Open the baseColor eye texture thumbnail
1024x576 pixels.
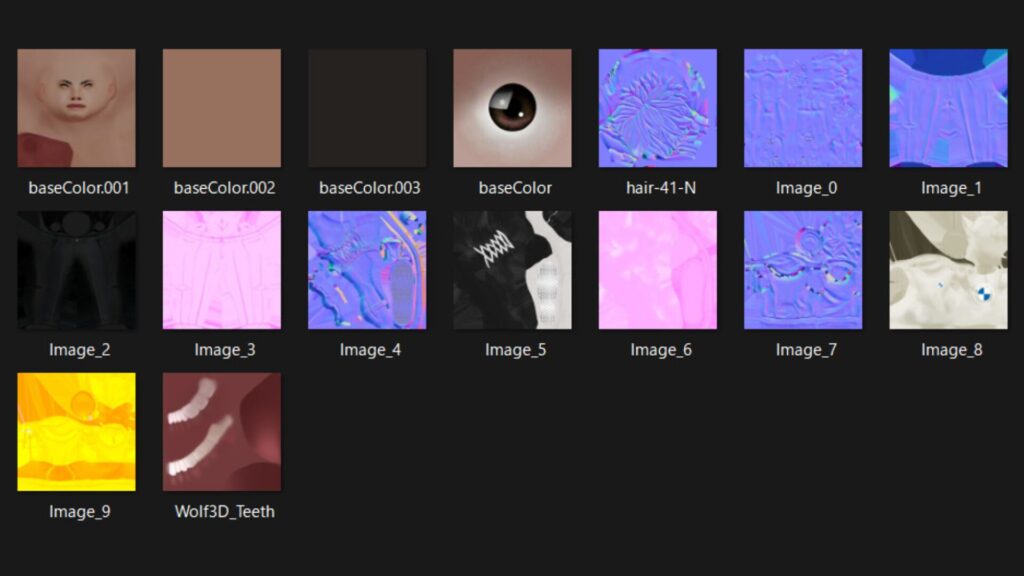[512, 108]
